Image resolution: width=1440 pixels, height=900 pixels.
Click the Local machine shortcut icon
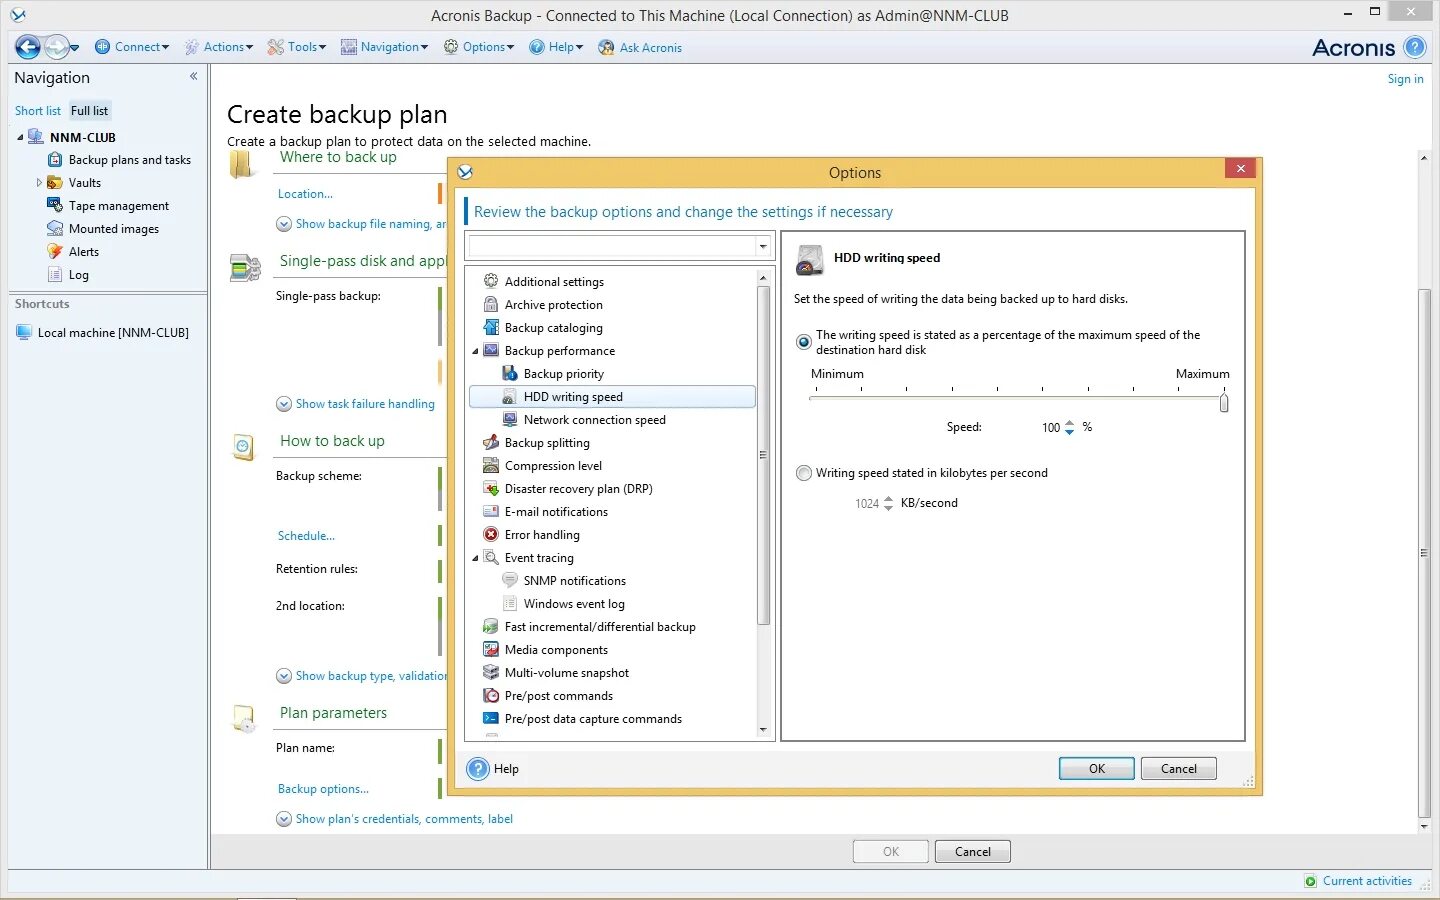24,332
